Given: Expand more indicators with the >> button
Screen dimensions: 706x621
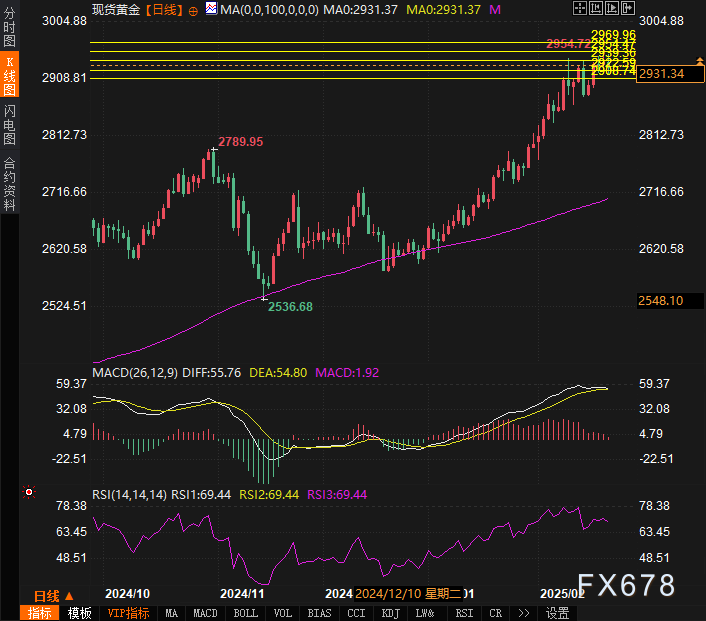Looking at the screenshot, I should click(x=523, y=613).
